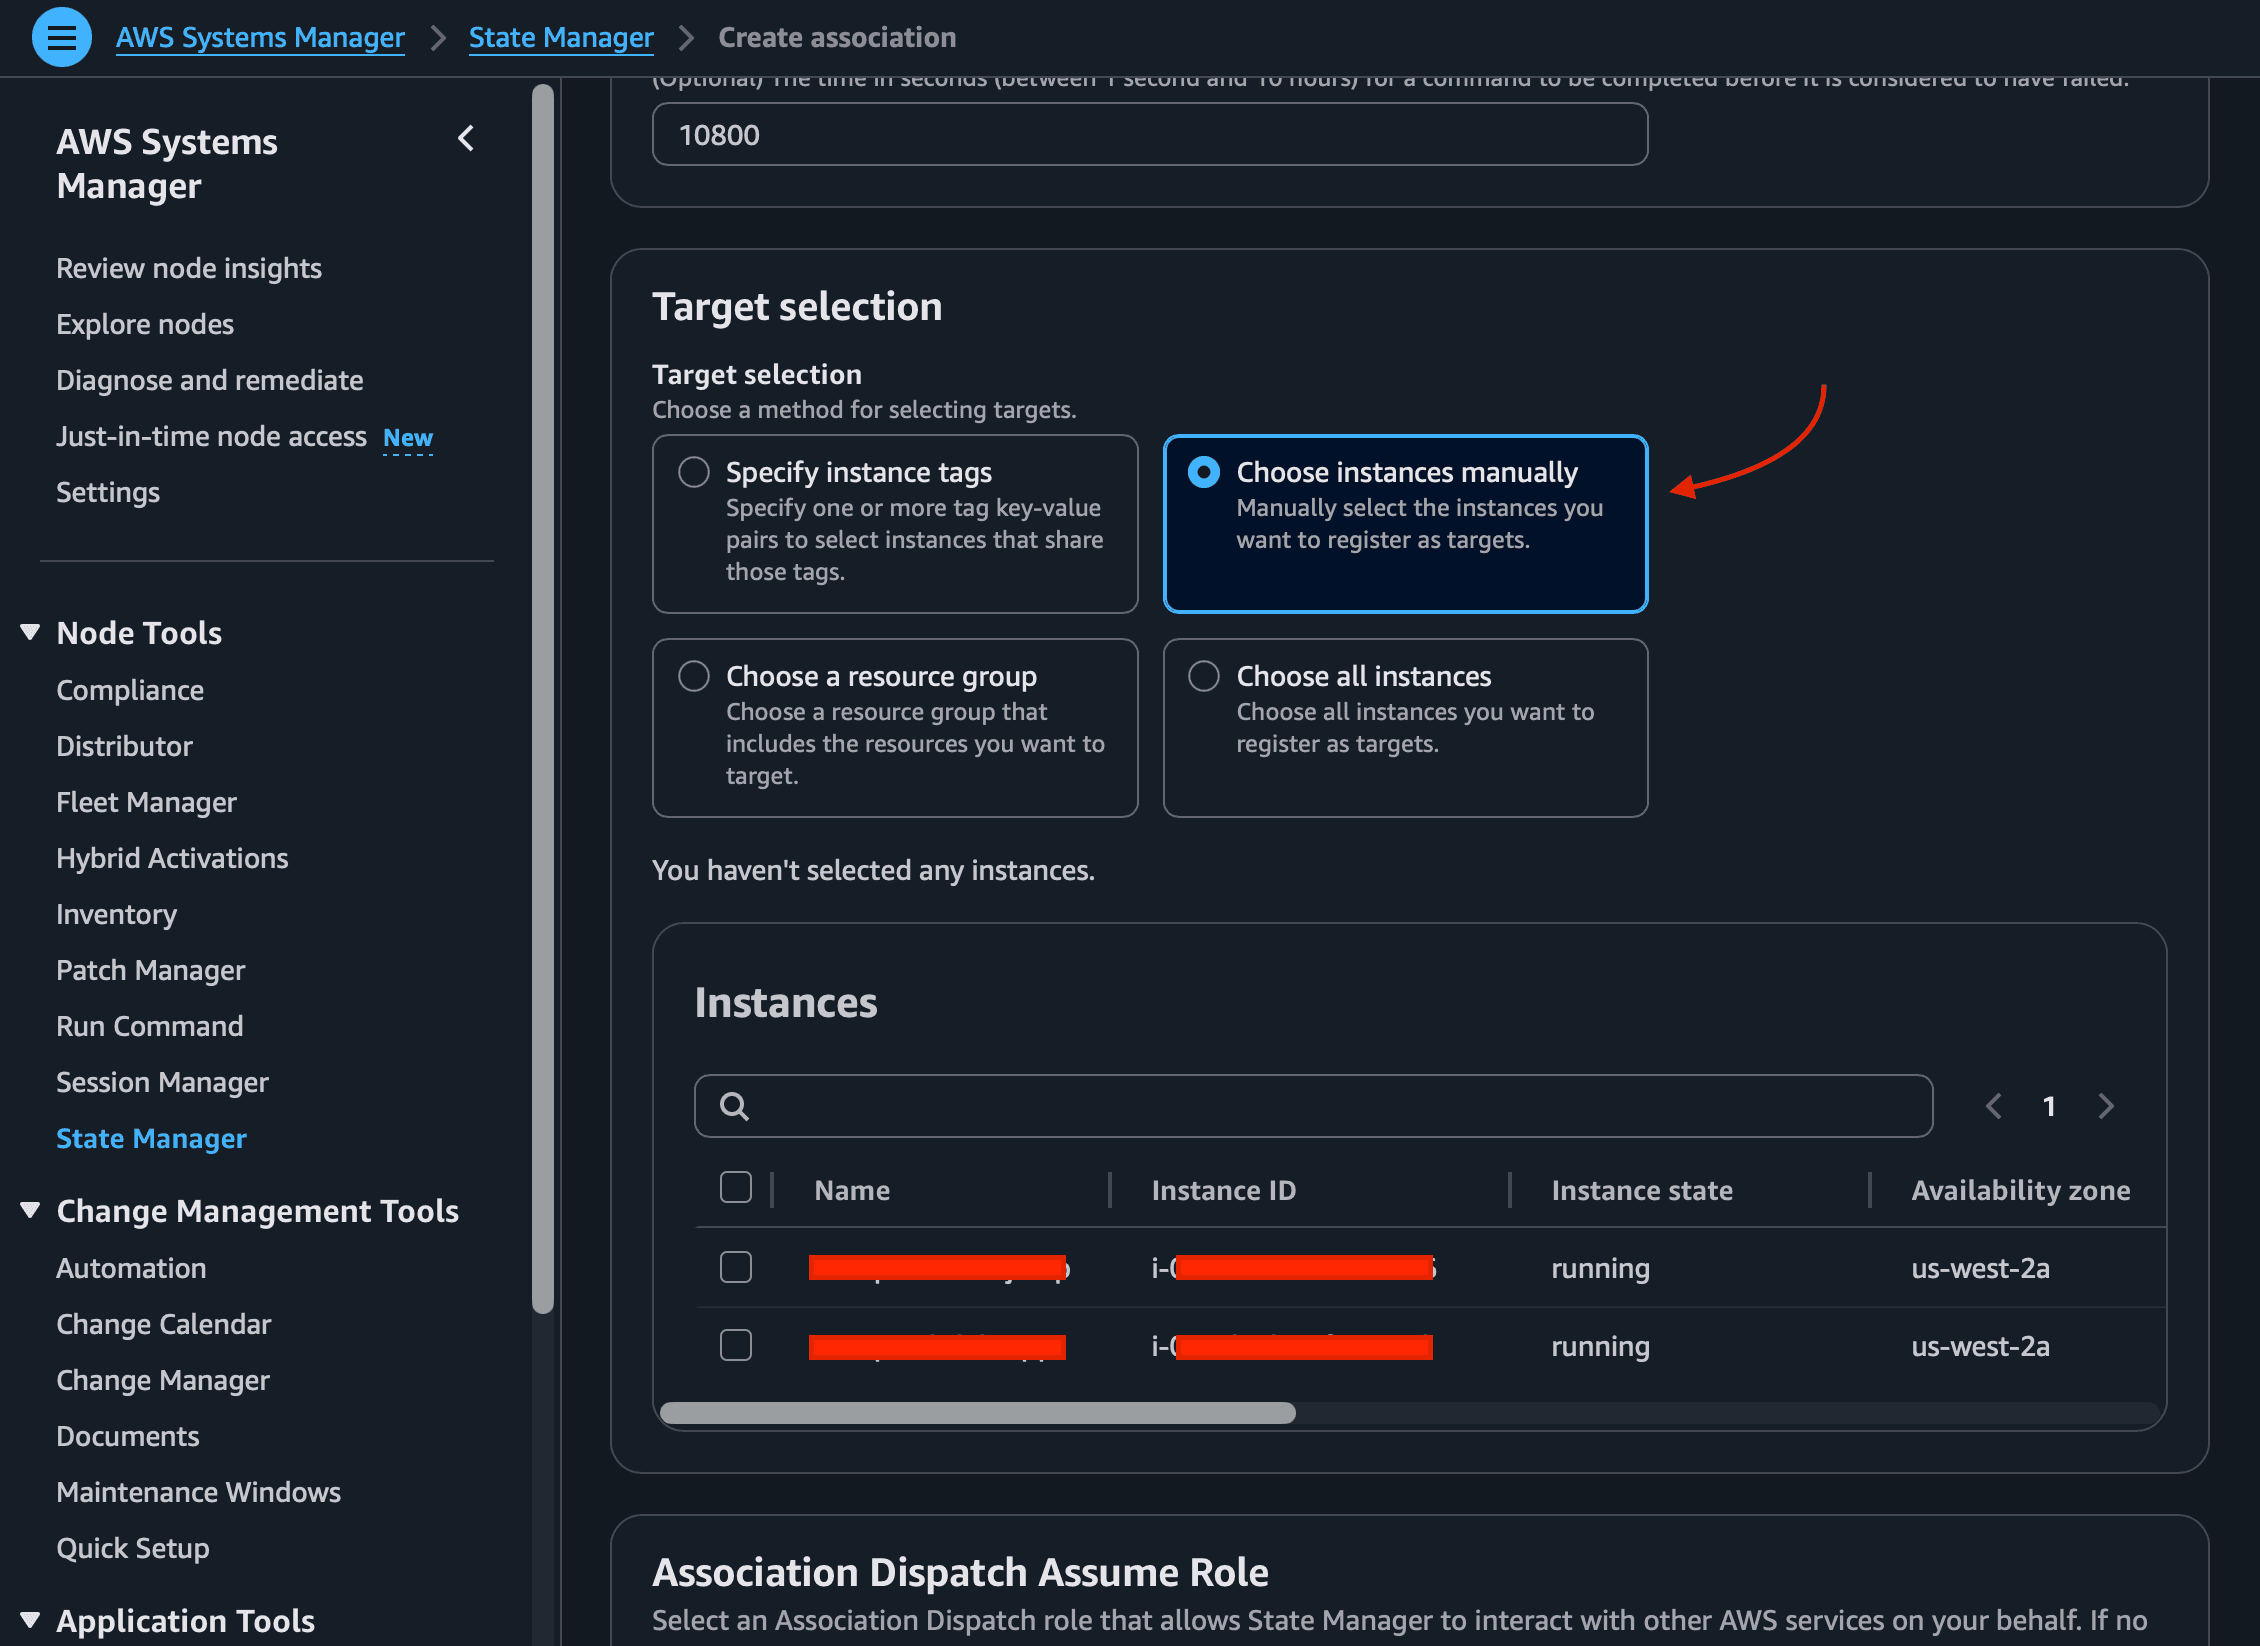Open Inventory page

117,914
